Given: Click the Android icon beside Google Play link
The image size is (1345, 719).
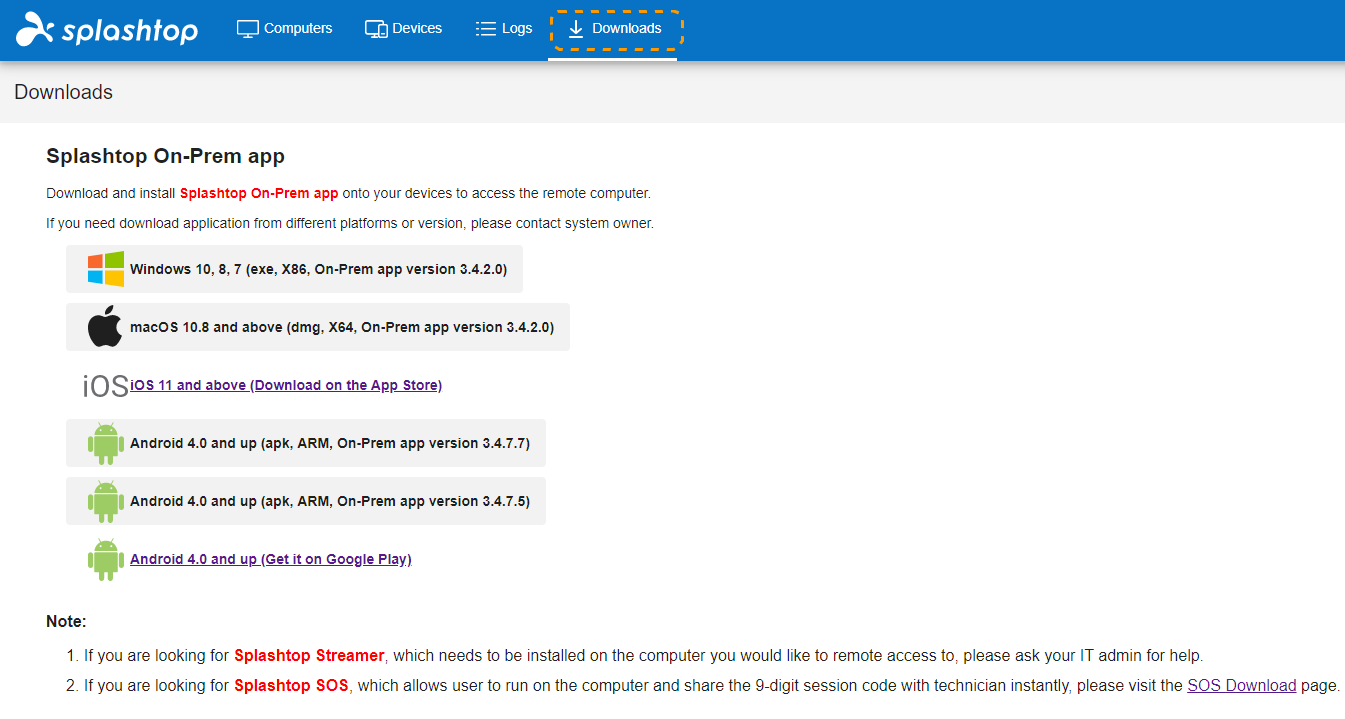Looking at the screenshot, I should pos(106,559).
